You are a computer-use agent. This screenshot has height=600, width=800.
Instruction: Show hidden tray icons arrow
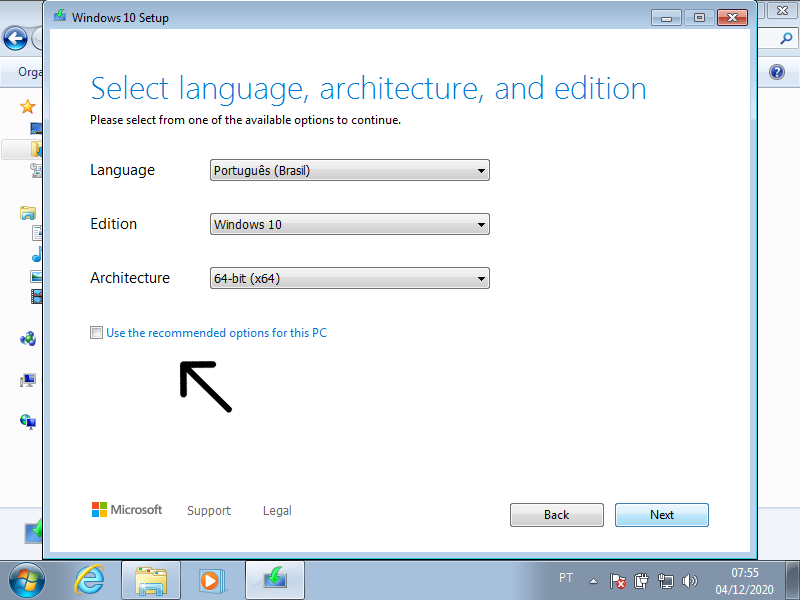593,581
